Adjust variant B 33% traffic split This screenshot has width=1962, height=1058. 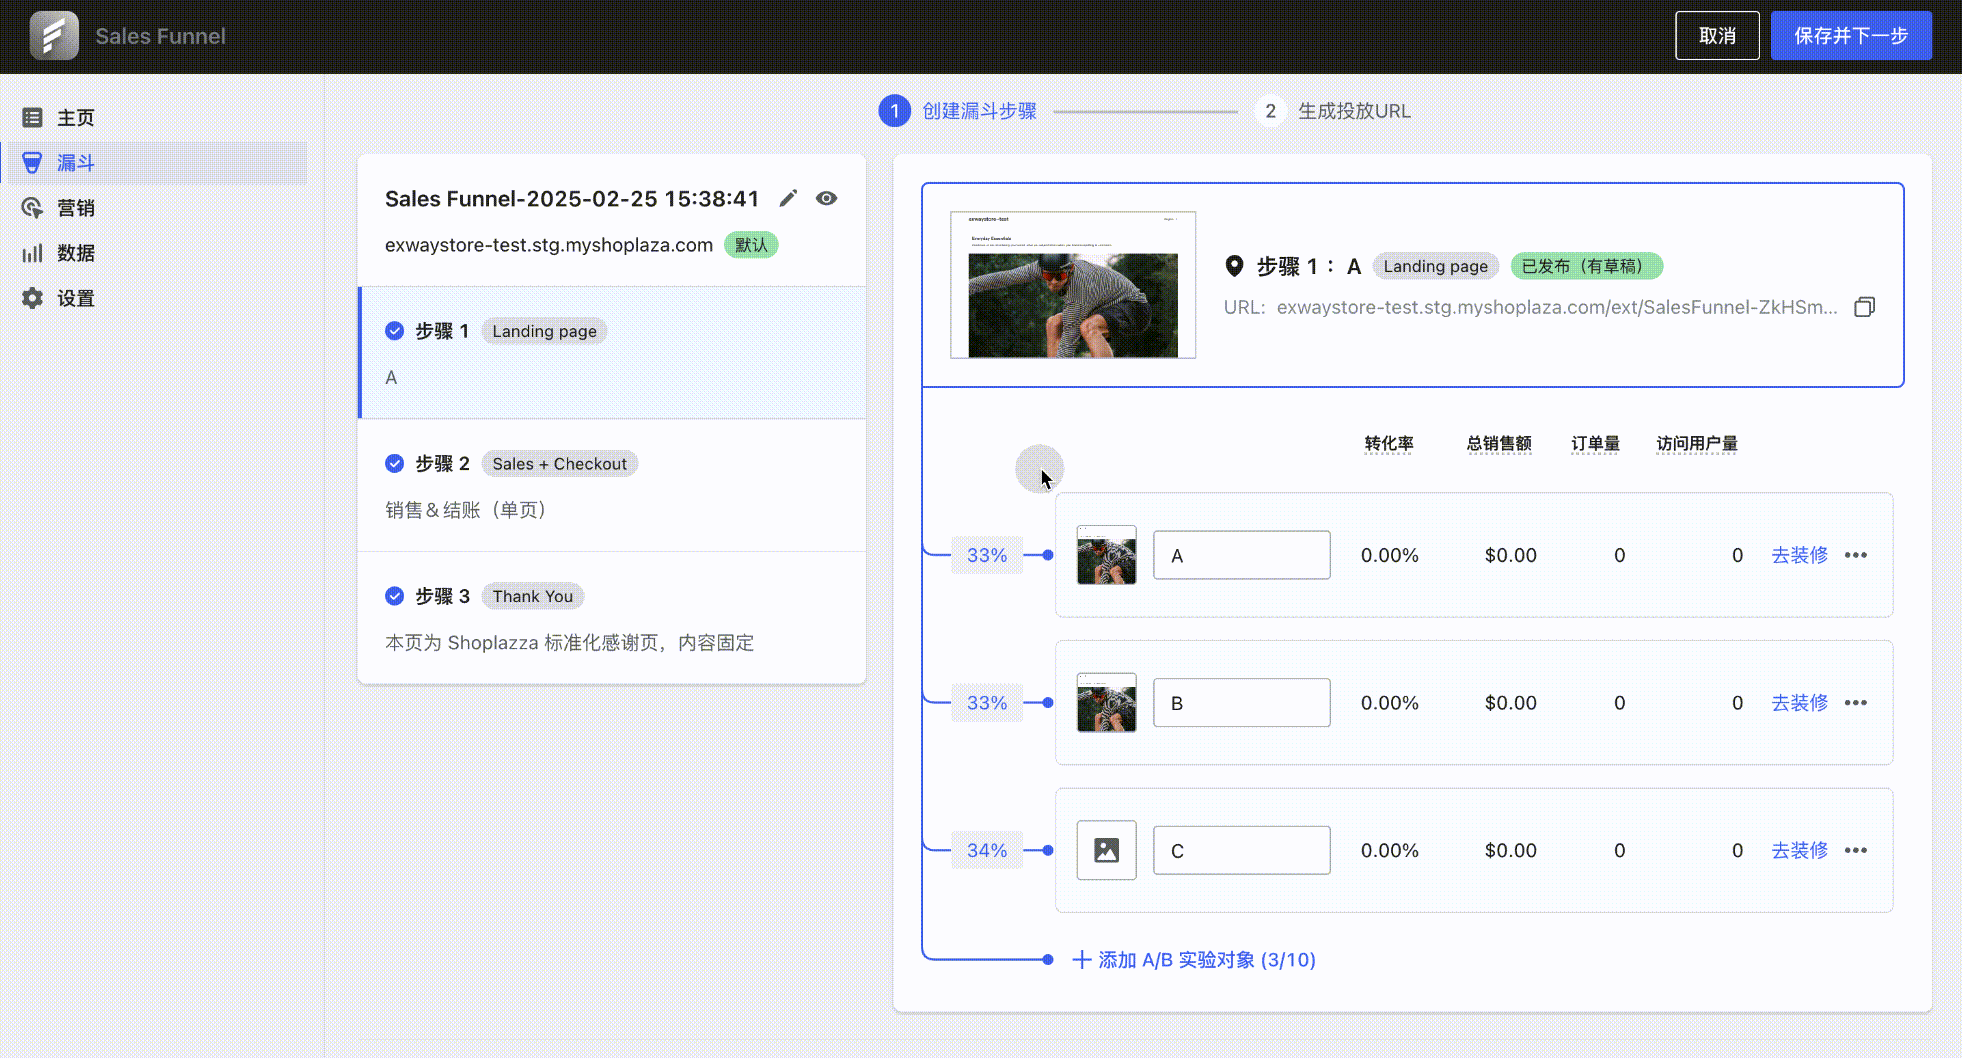coord(987,703)
